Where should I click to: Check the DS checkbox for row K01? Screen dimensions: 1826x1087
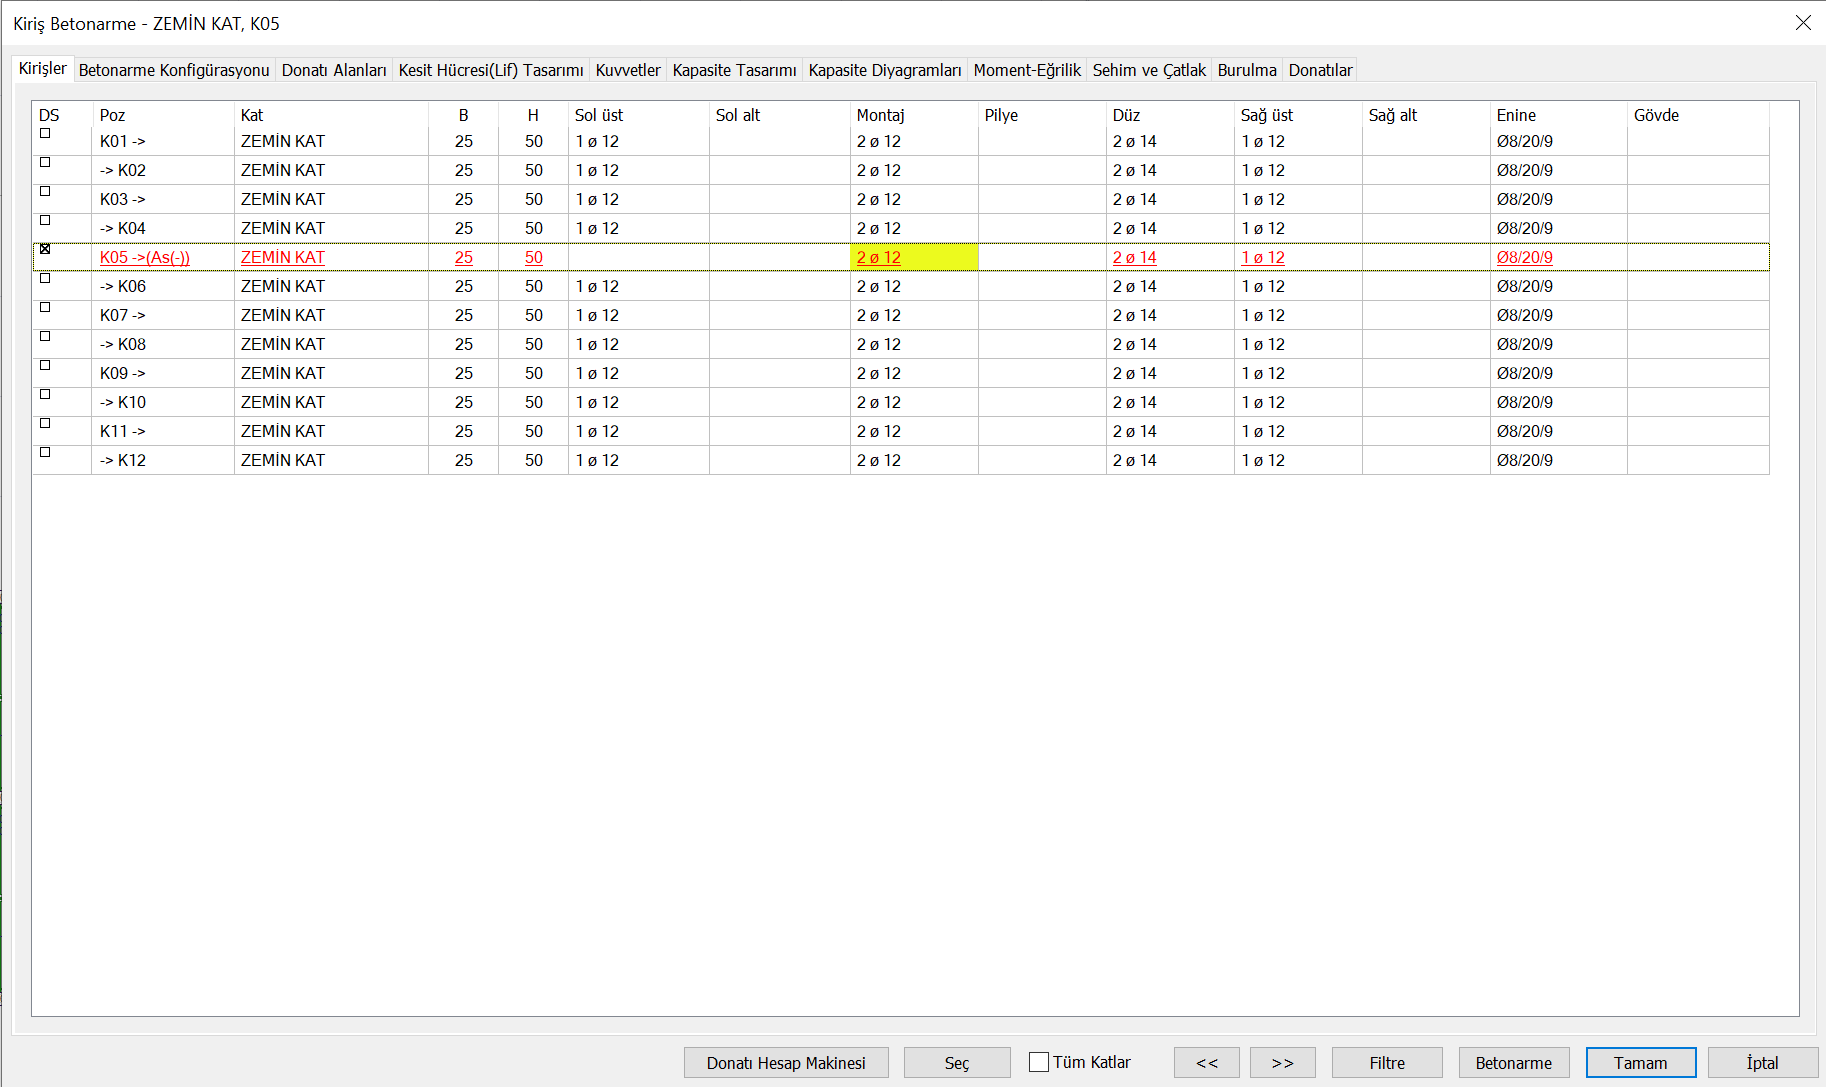tap(45, 133)
